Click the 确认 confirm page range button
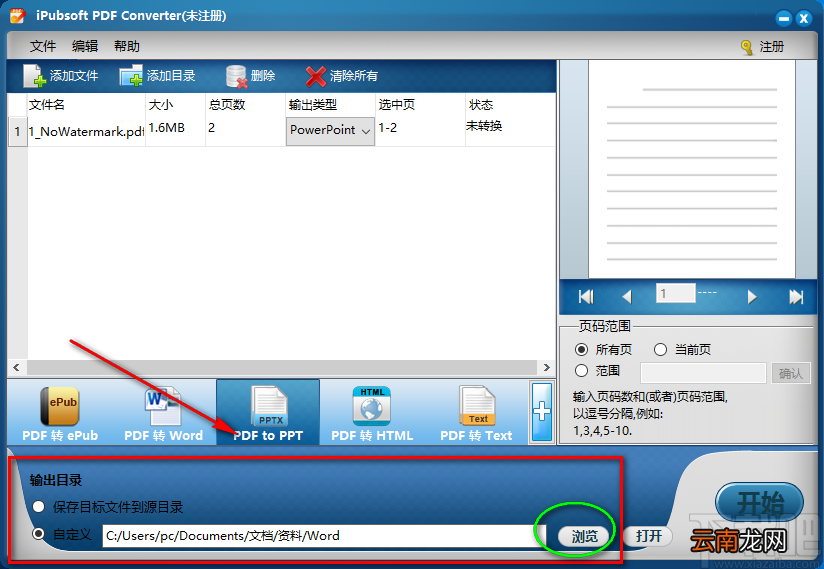The height and width of the screenshot is (569, 824). coord(790,374)
